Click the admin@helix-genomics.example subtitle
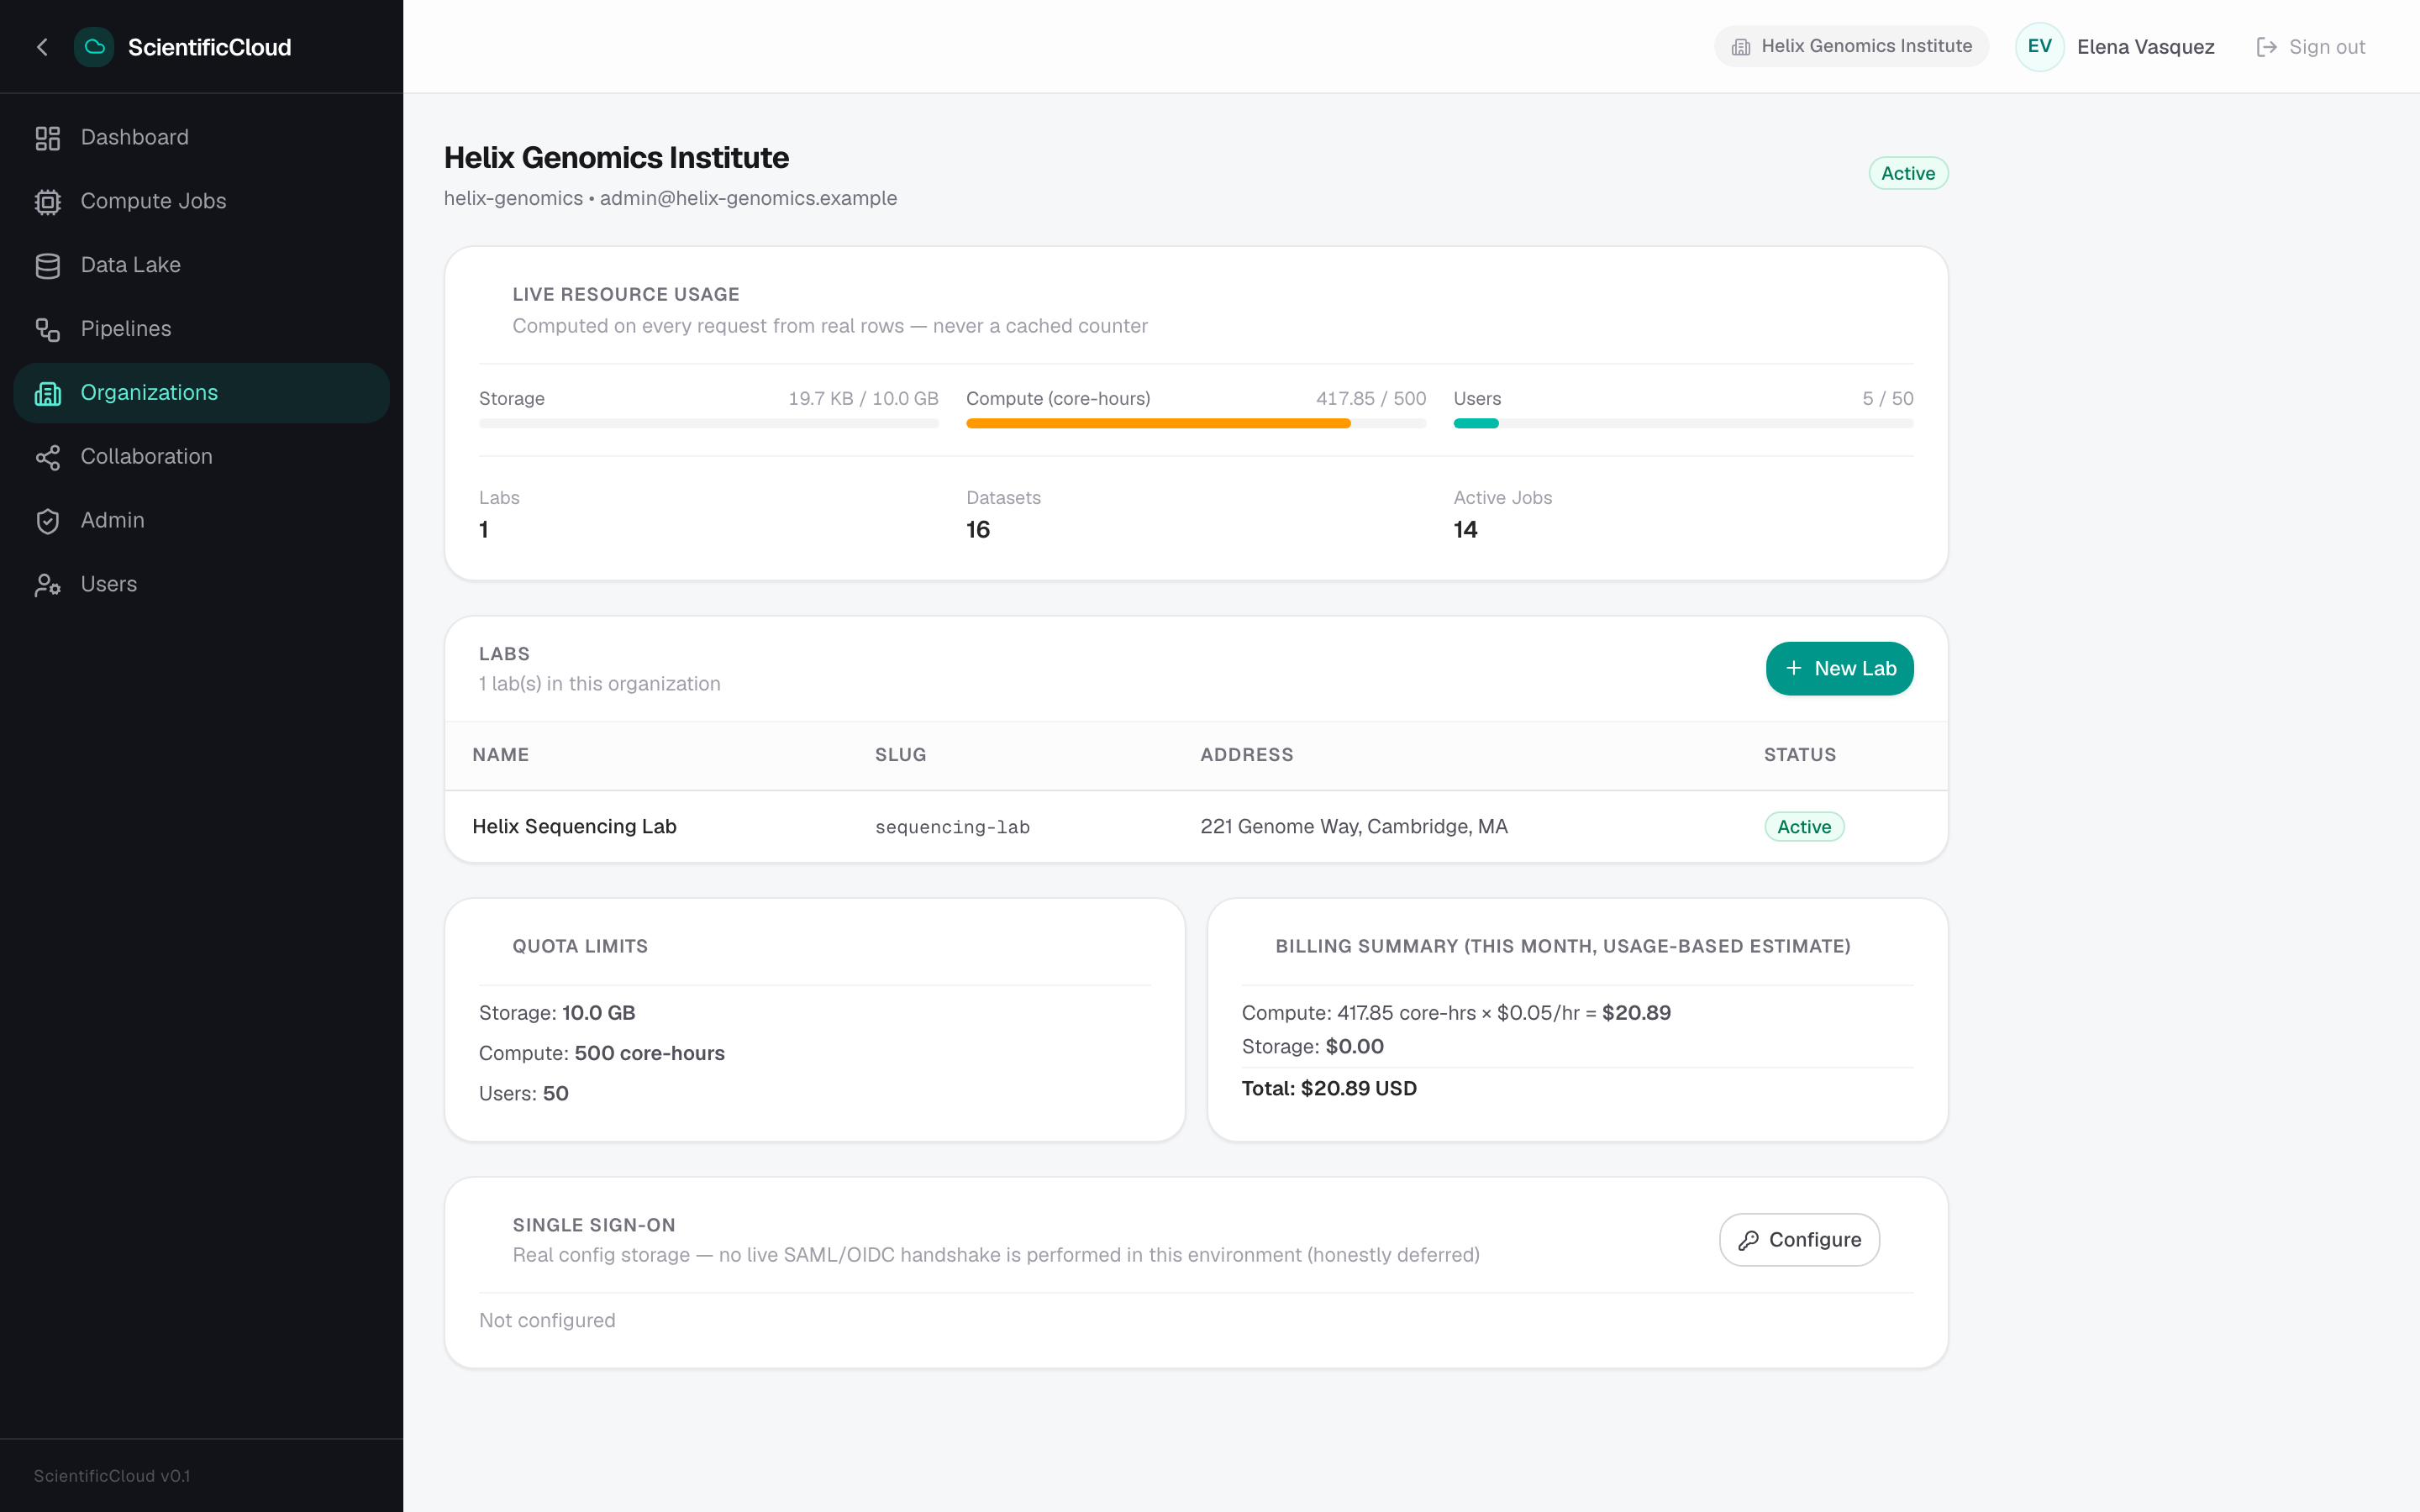Screen dimensions: 2420x1512 pyautogui.click(x=748, y=198)
